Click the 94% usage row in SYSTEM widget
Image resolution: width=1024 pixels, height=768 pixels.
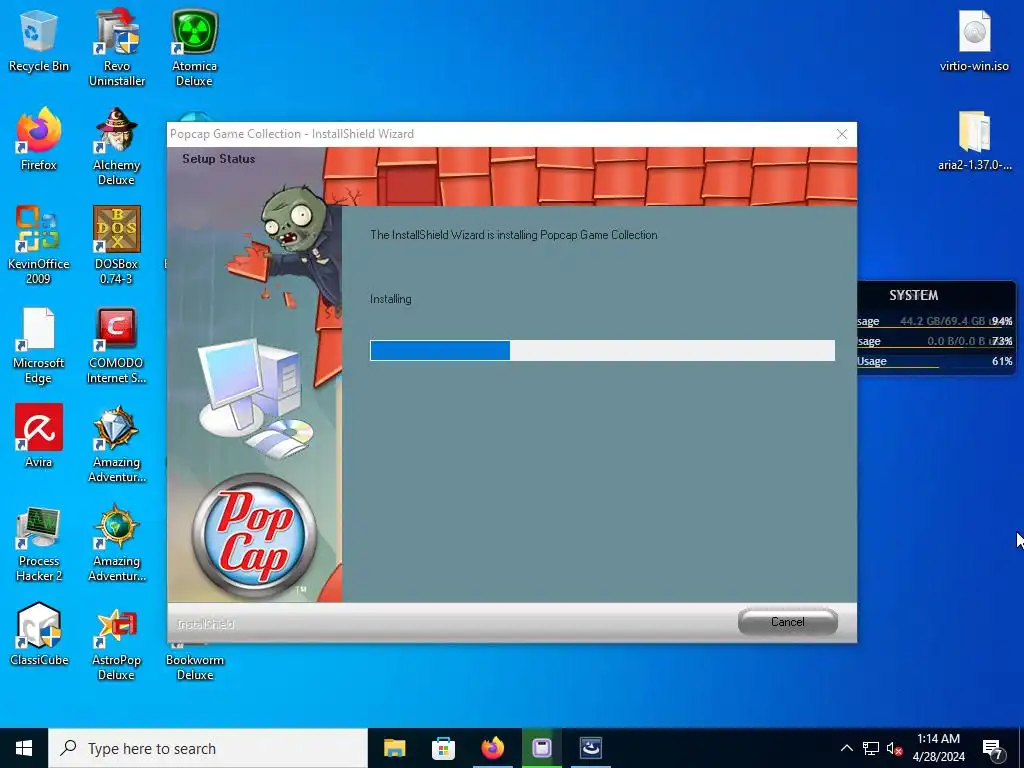point(935,321)
